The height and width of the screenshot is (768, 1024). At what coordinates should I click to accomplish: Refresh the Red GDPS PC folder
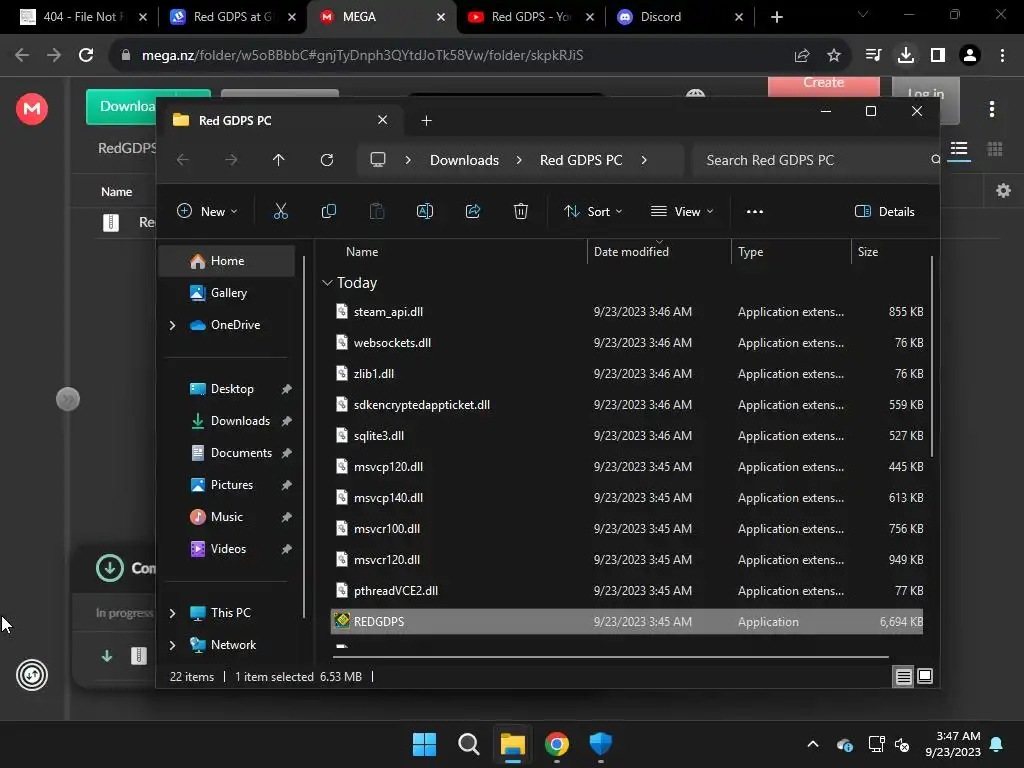(327, 160)
